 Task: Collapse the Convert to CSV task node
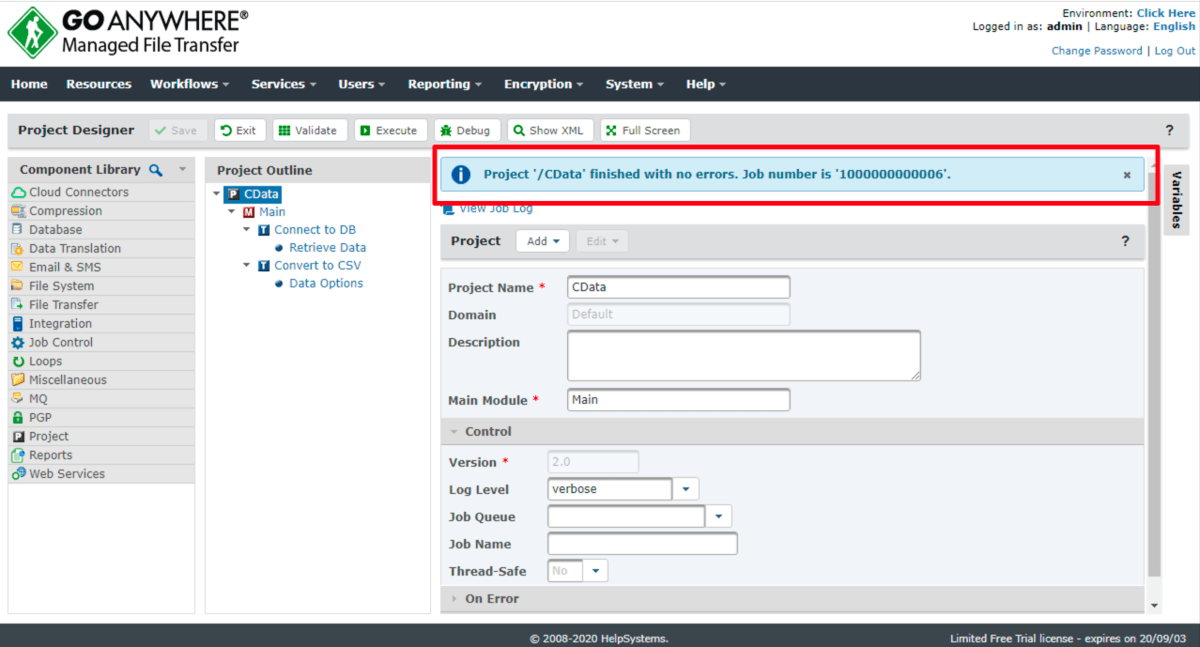[x=247, y=266]
